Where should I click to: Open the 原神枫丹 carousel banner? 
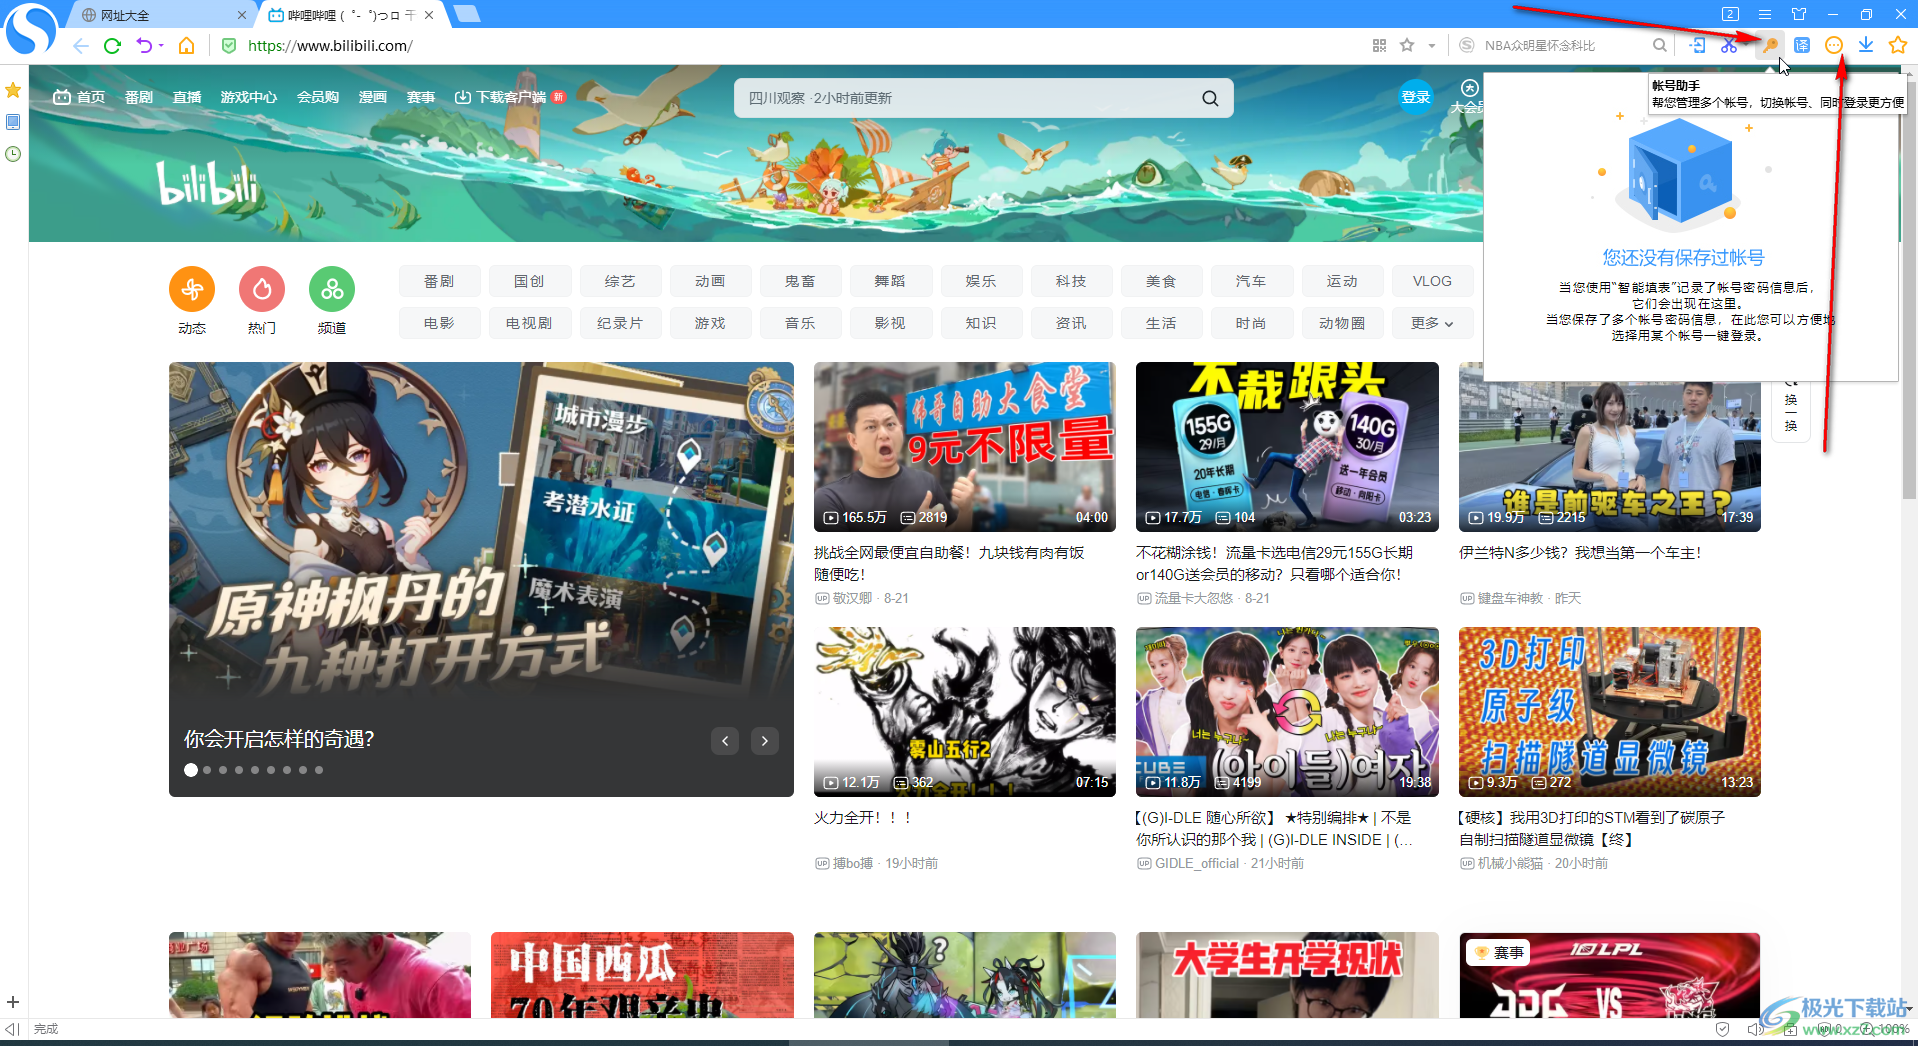coord(481,579)
